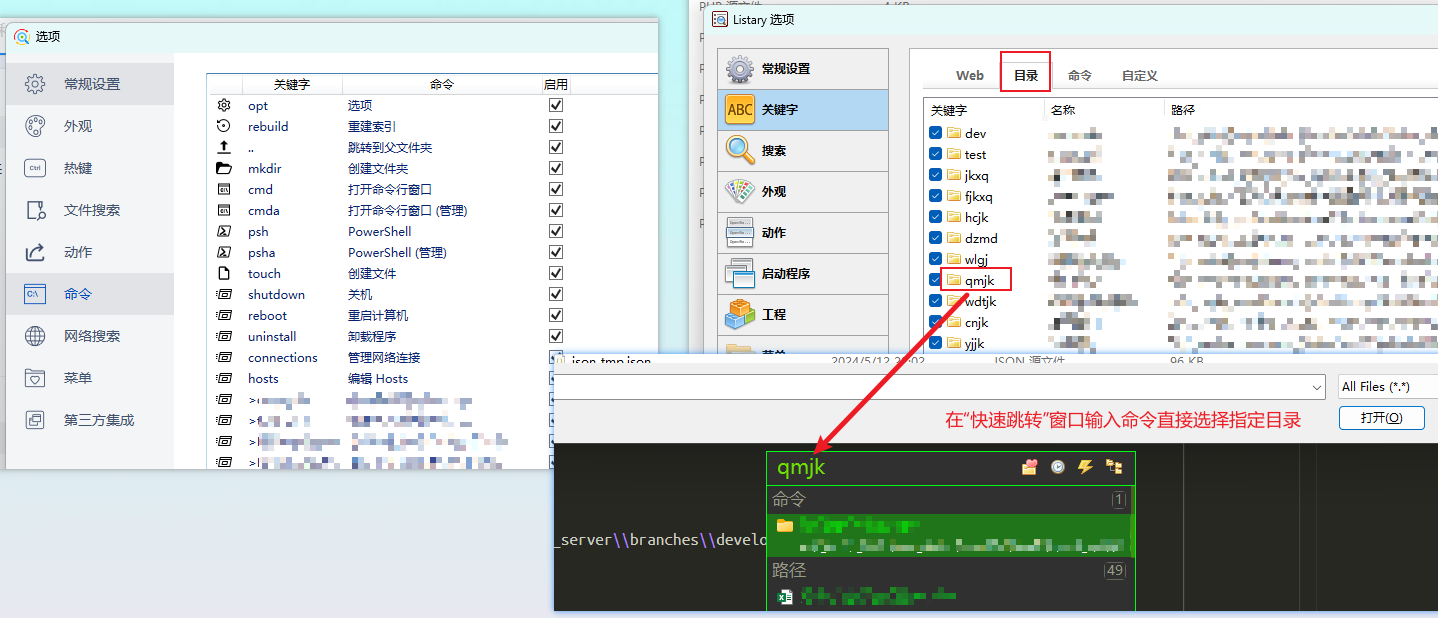Image resolution: width=1438 pixels, height=618 pixels.
Task: Switch to the 命令 tab in Listary 选项
Action: [x=1080, y=75]
